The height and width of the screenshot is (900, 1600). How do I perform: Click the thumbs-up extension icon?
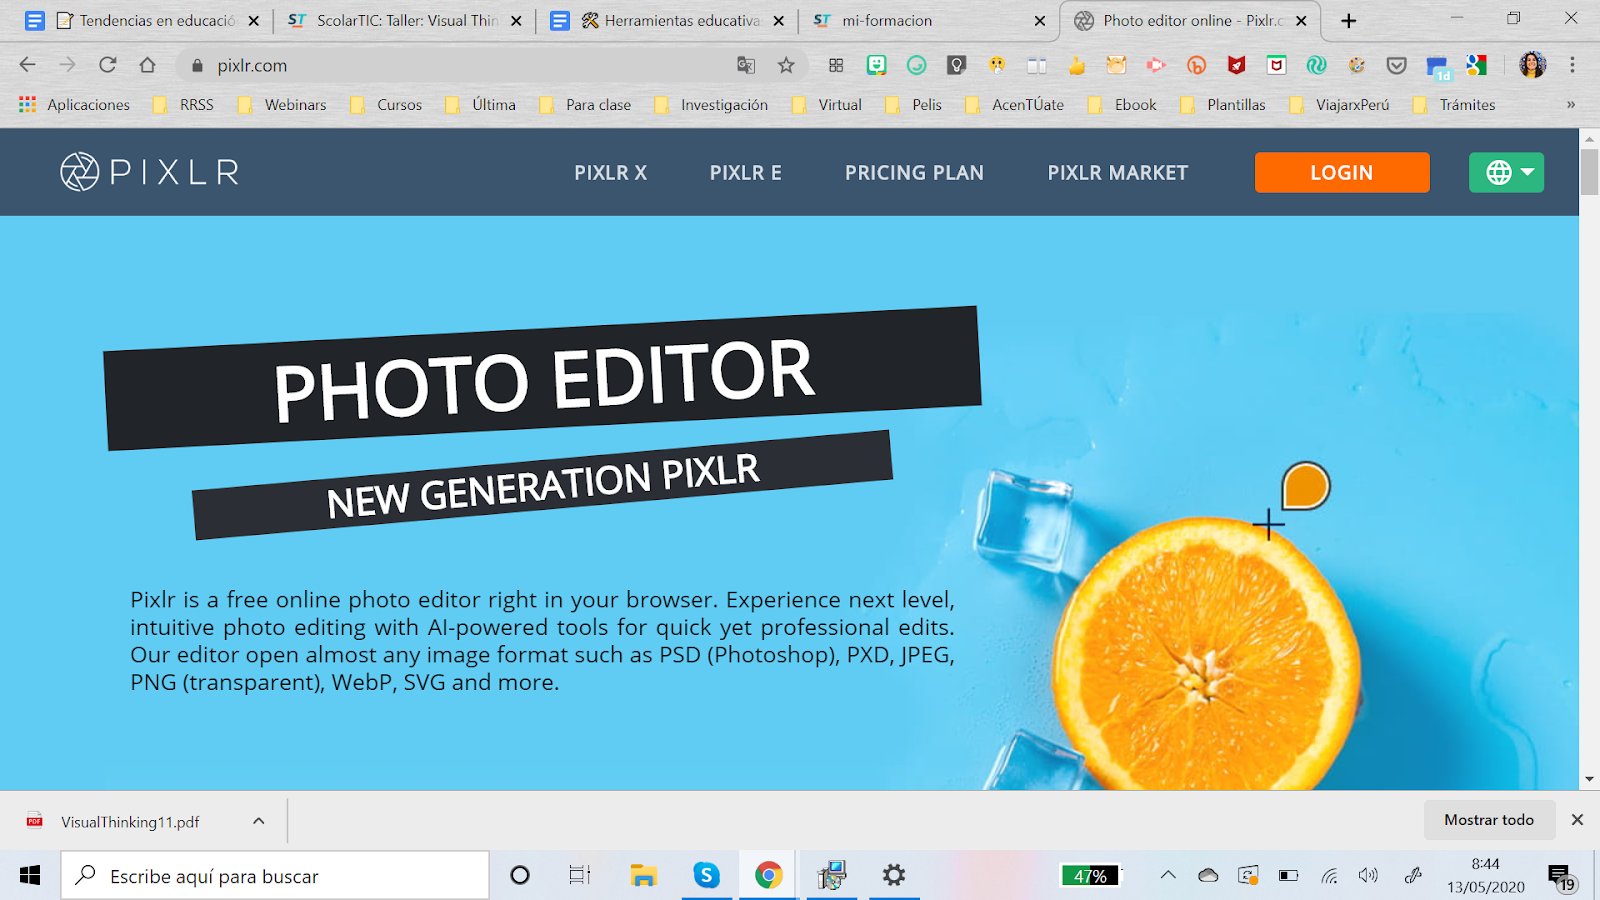(1076, 65)
